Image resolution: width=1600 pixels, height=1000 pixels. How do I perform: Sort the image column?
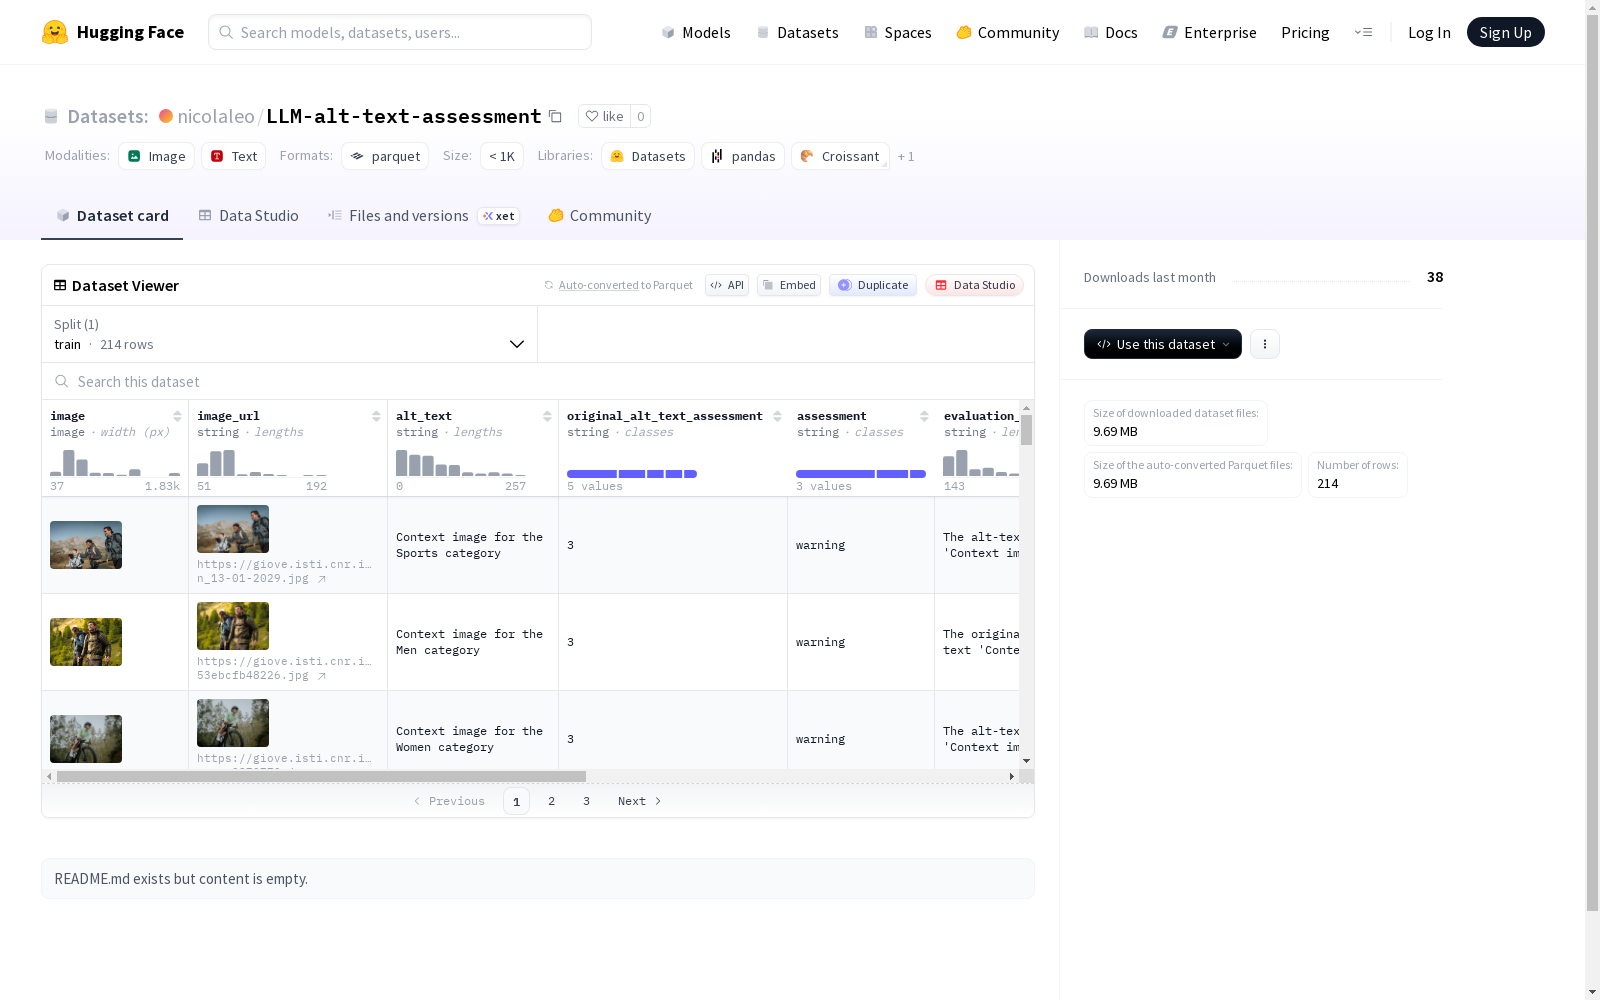point(177,416)
